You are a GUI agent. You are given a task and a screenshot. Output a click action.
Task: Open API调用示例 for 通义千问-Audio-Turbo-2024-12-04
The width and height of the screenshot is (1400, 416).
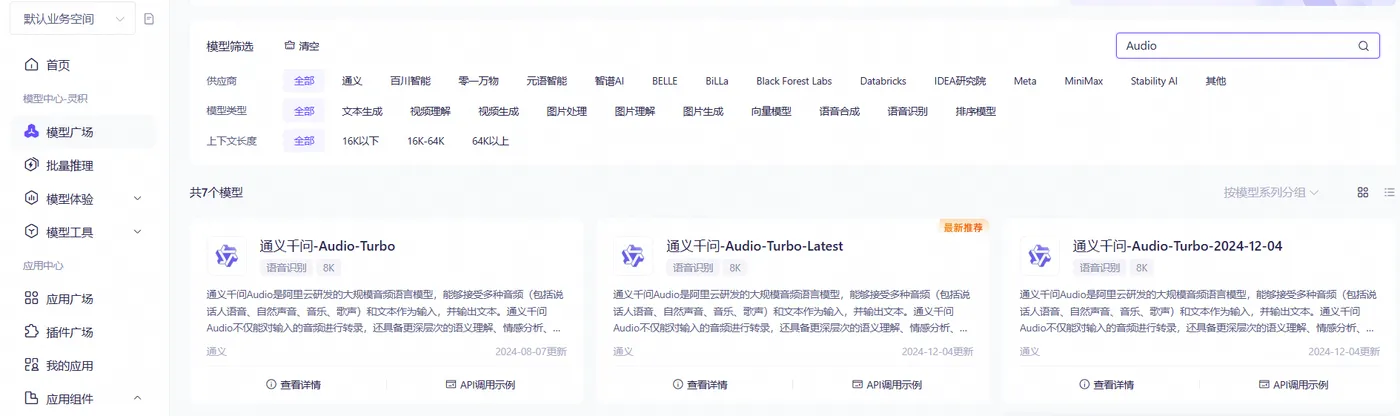tap(1293, 385)
